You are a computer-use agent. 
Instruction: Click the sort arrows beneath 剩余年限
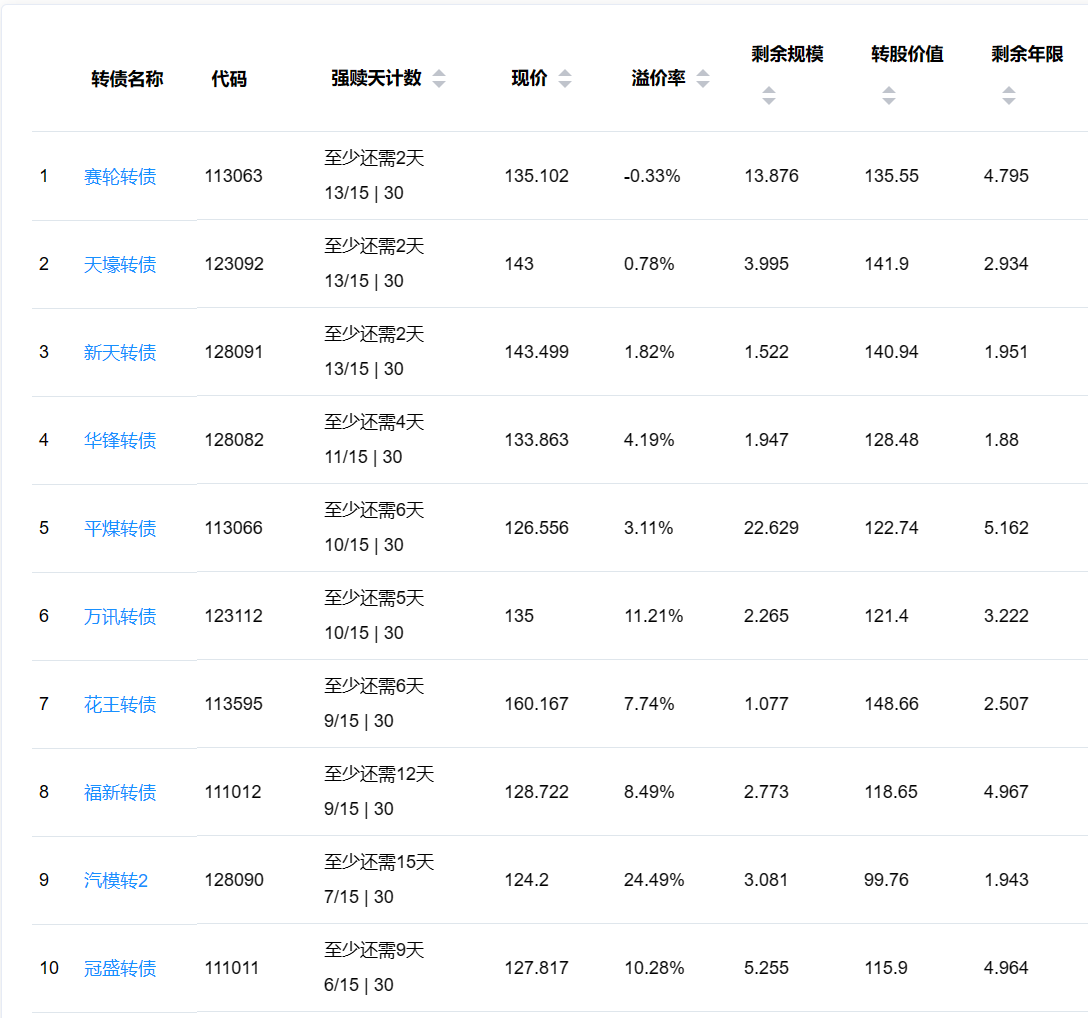[x=1008, y=96]
